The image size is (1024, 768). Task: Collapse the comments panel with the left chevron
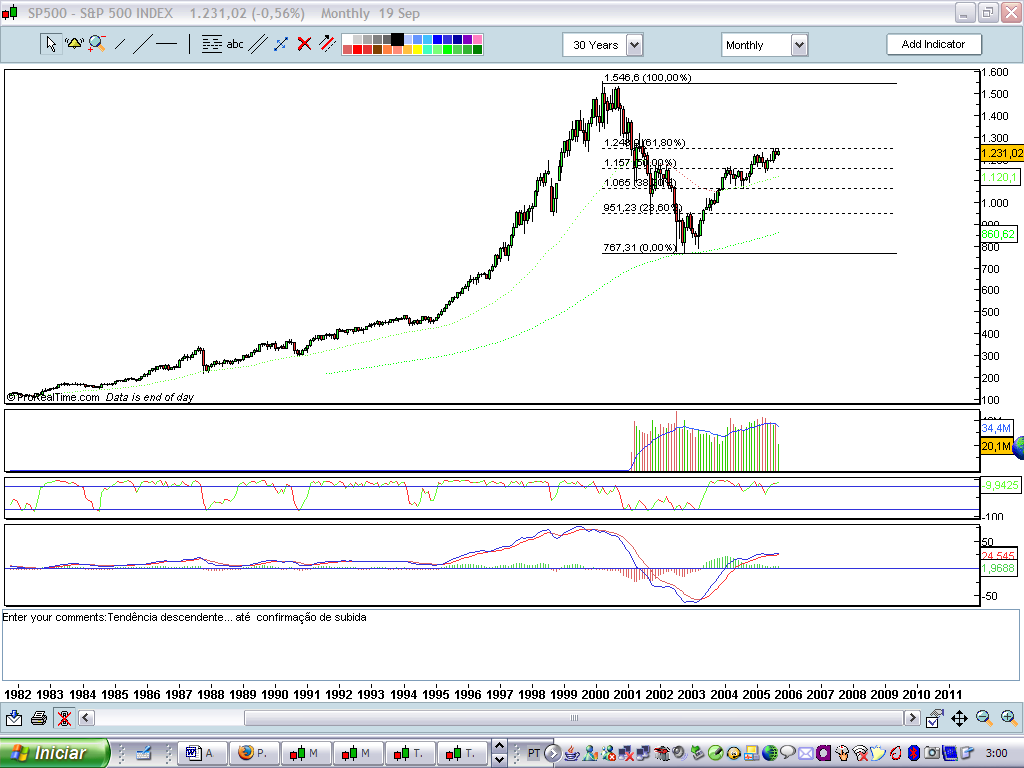(86, 717)
